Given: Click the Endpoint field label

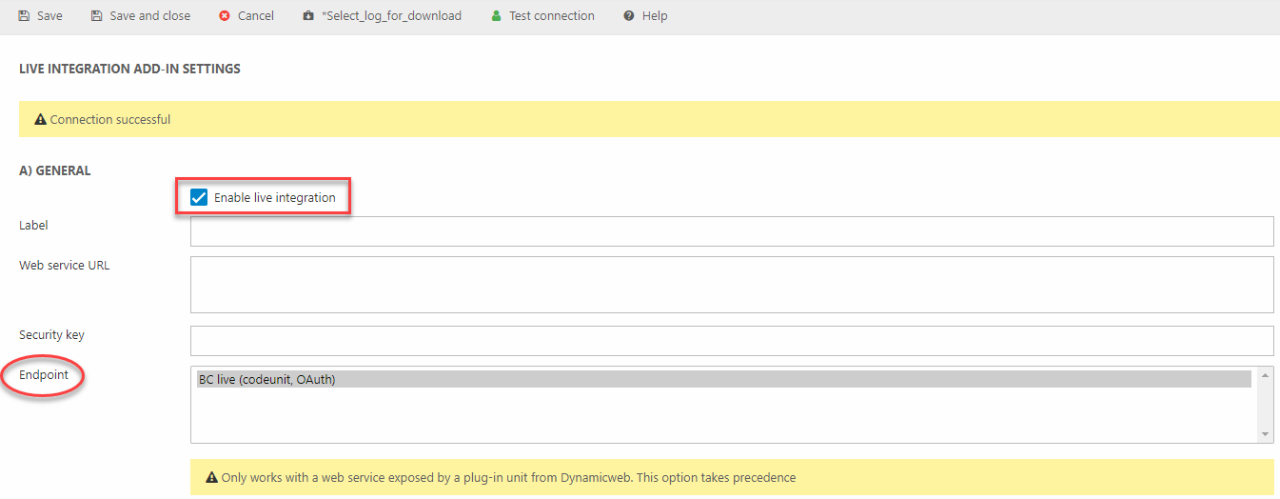Looking at the screenshot, I should pyautogui.click(x=44, y=375).
